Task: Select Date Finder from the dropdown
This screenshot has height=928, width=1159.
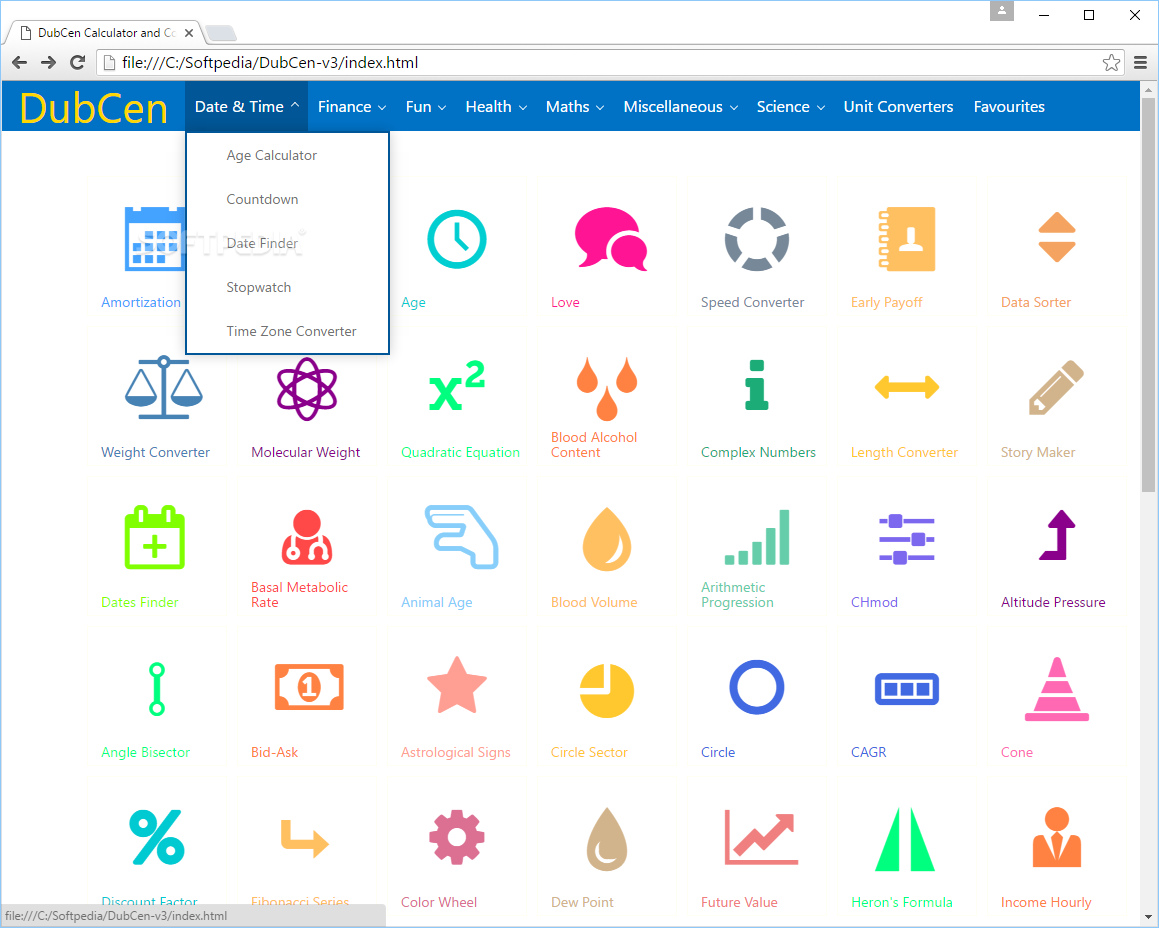Action: (x=288, y=243)
